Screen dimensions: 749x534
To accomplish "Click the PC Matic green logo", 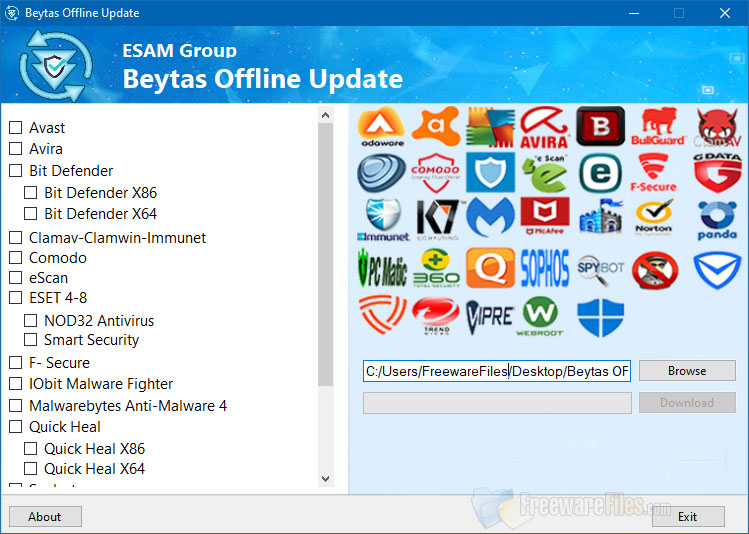I will (x=382, y=268).
